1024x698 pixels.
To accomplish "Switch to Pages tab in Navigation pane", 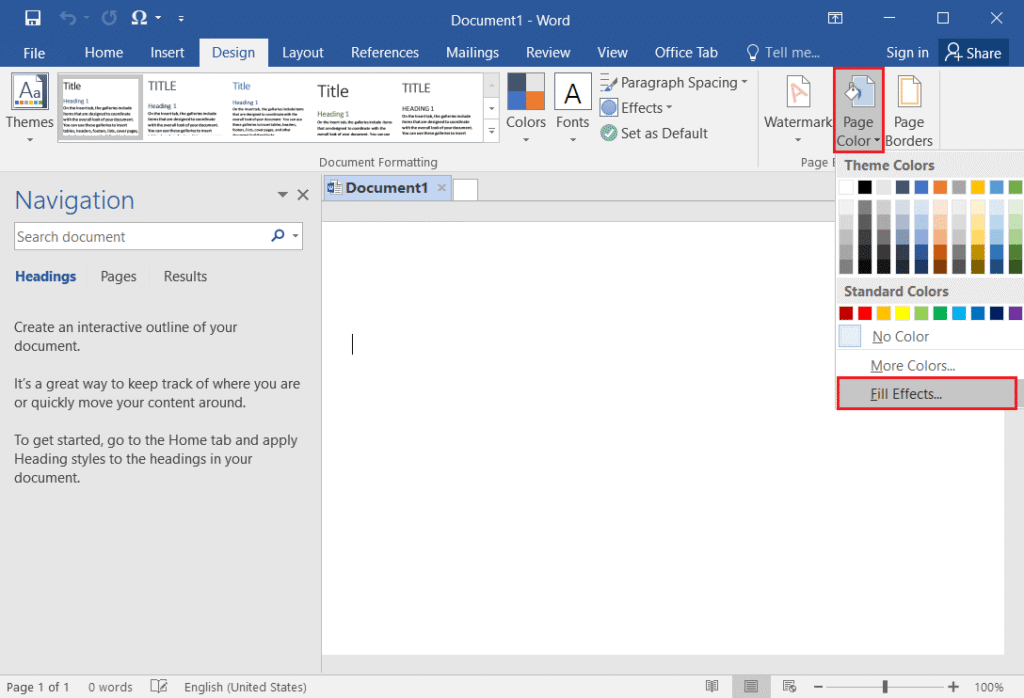I will click(x=118, y=276).
